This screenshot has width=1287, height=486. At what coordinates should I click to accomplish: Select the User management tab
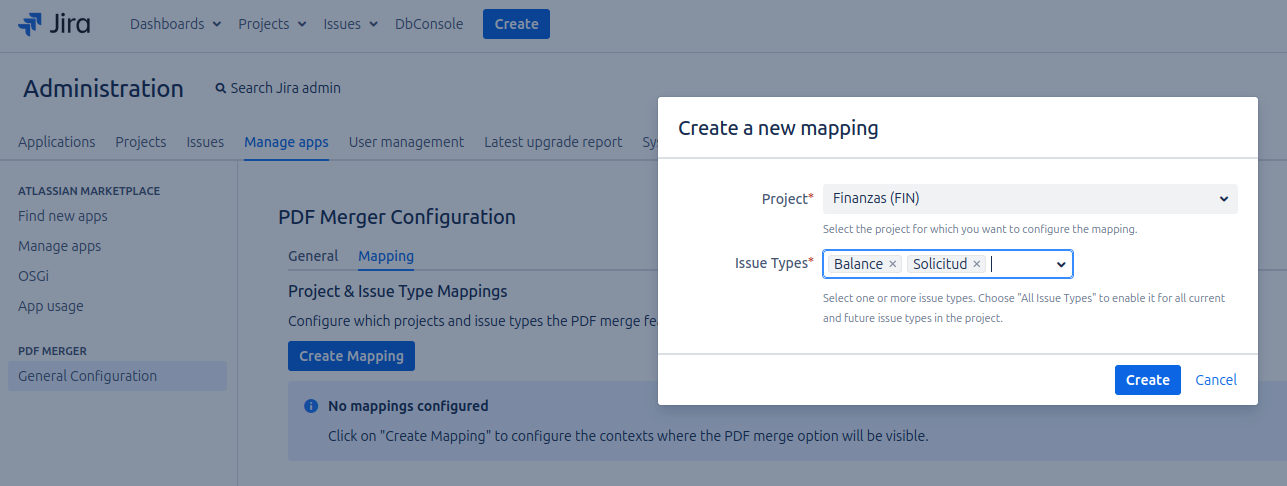coord(406,142)
